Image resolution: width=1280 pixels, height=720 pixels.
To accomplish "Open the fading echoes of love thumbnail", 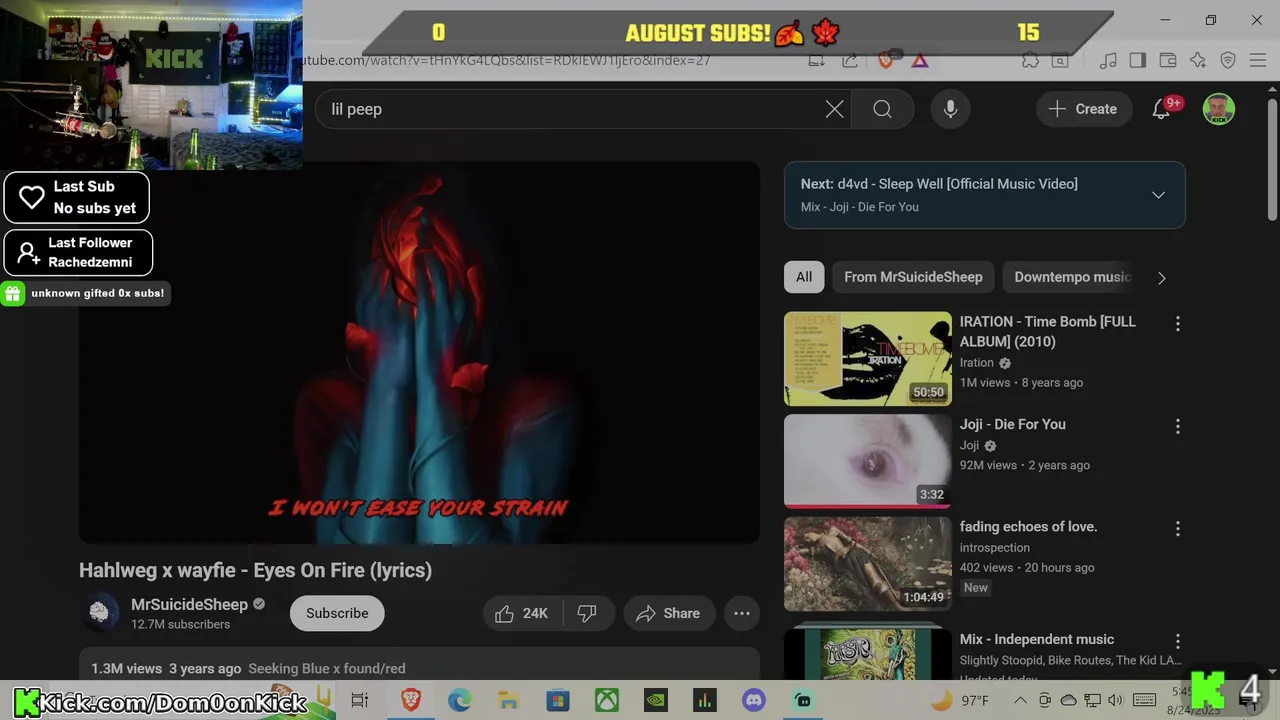I will coord(868,564).
